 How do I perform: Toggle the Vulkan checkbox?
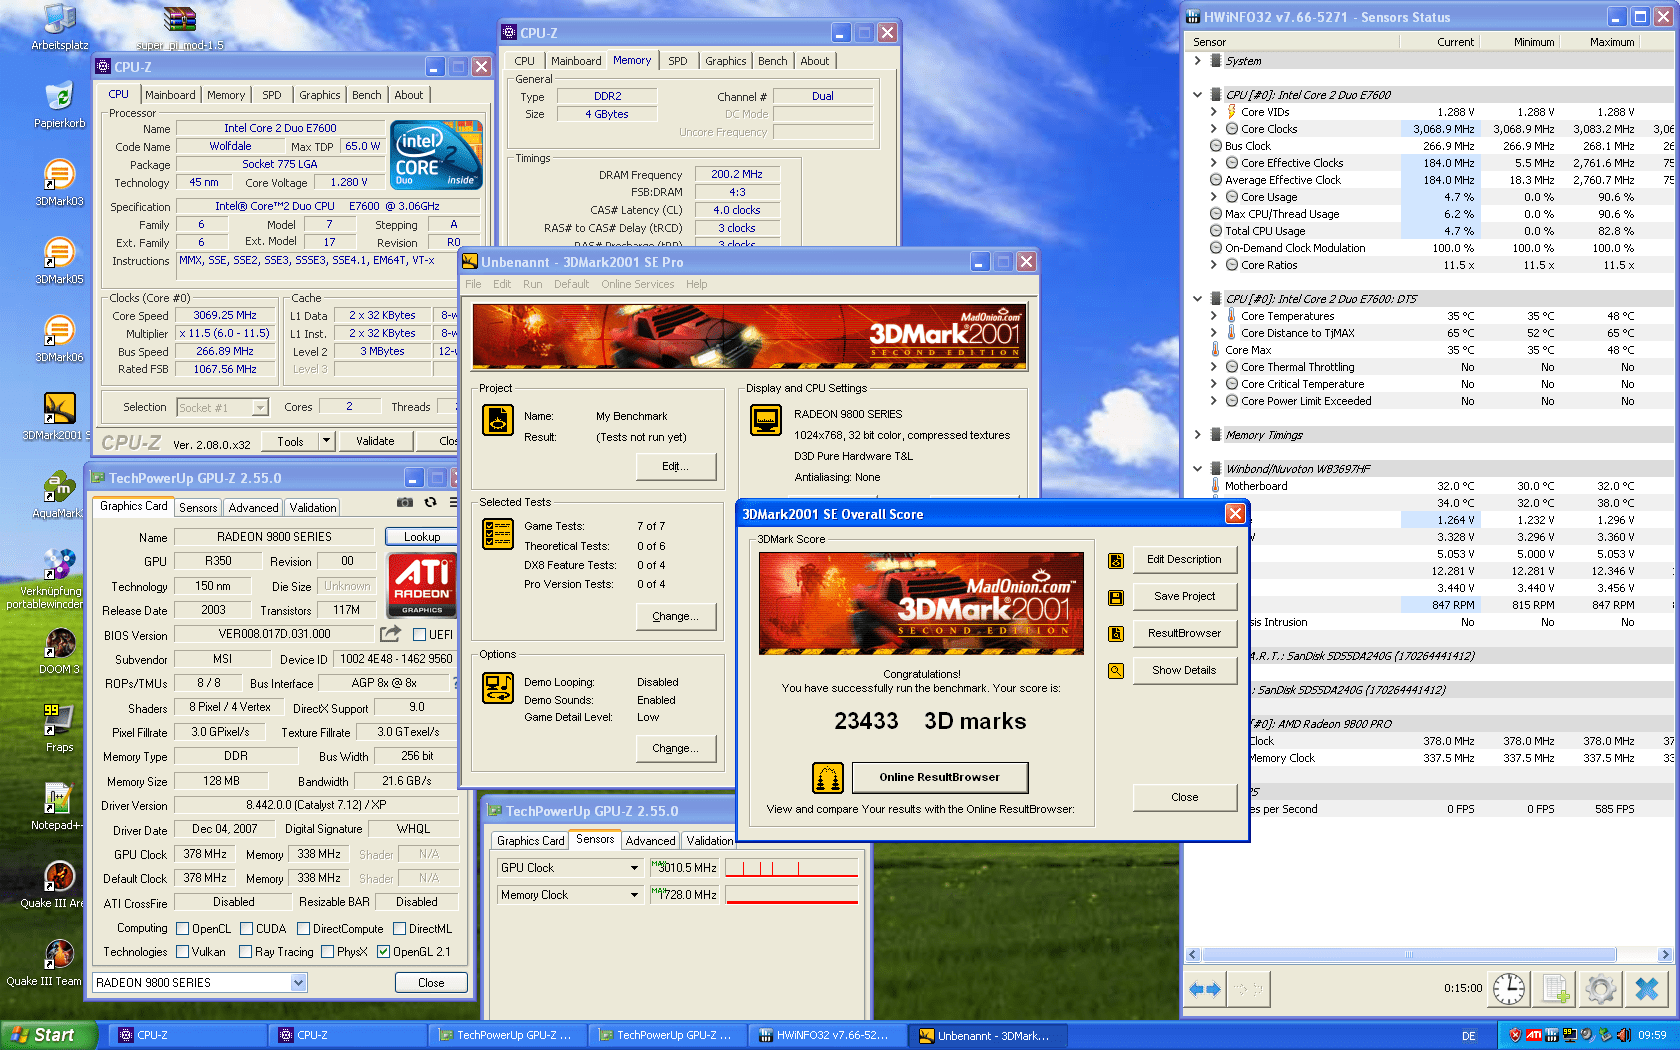tap(182, 952)
